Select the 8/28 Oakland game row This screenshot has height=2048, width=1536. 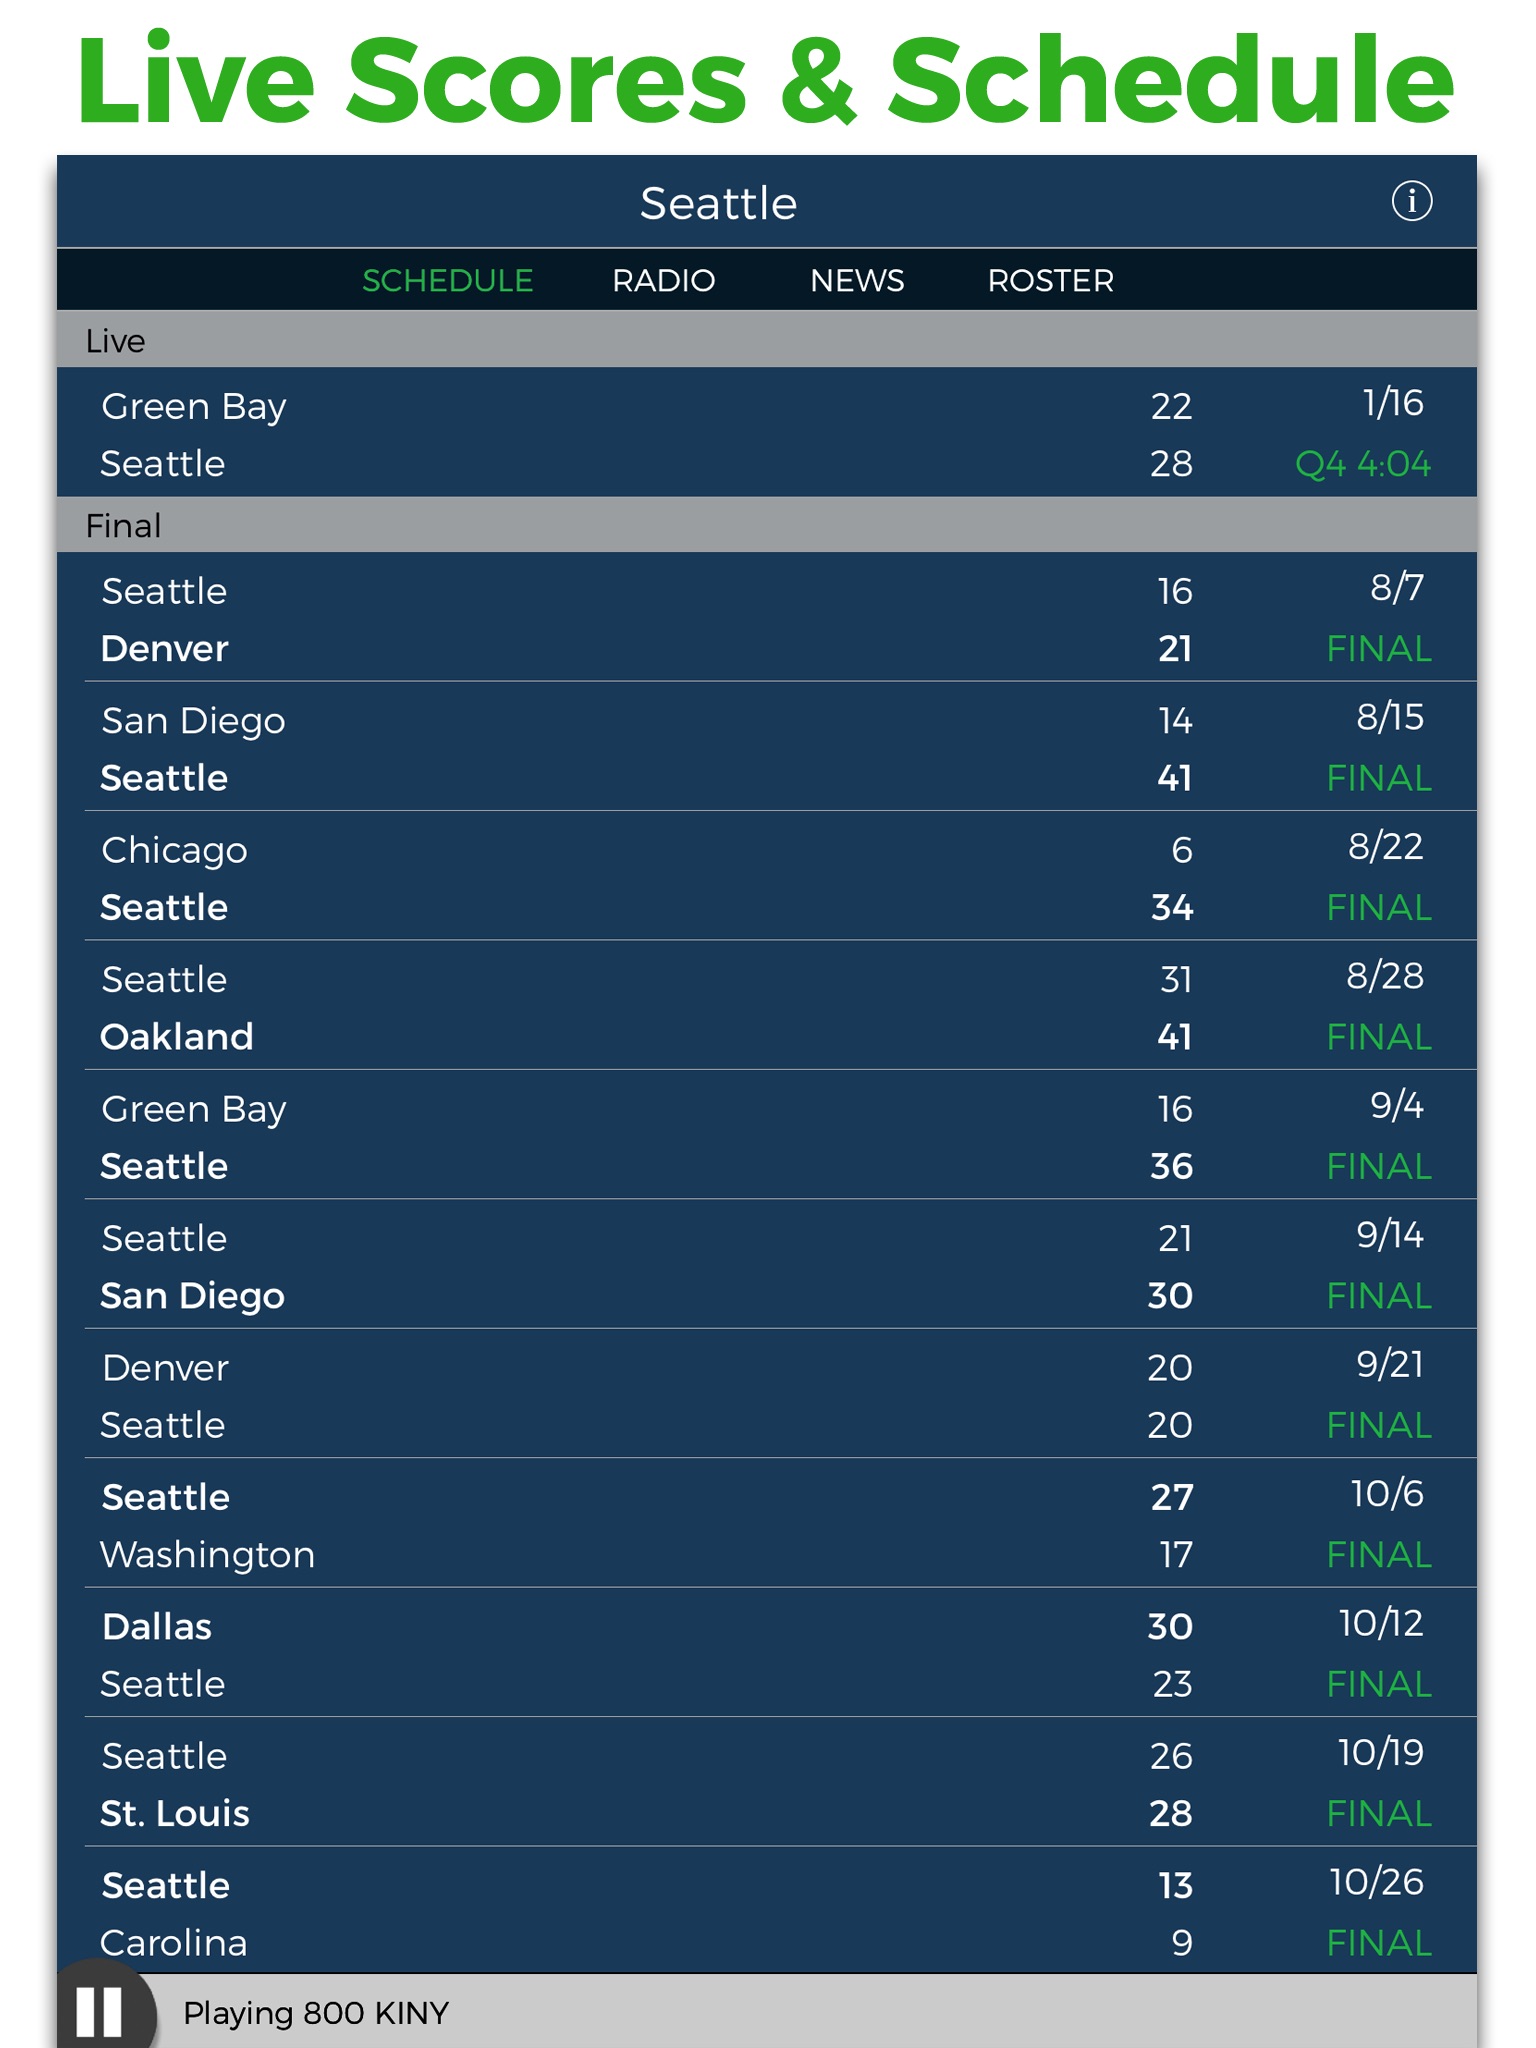click(766, 1007)
